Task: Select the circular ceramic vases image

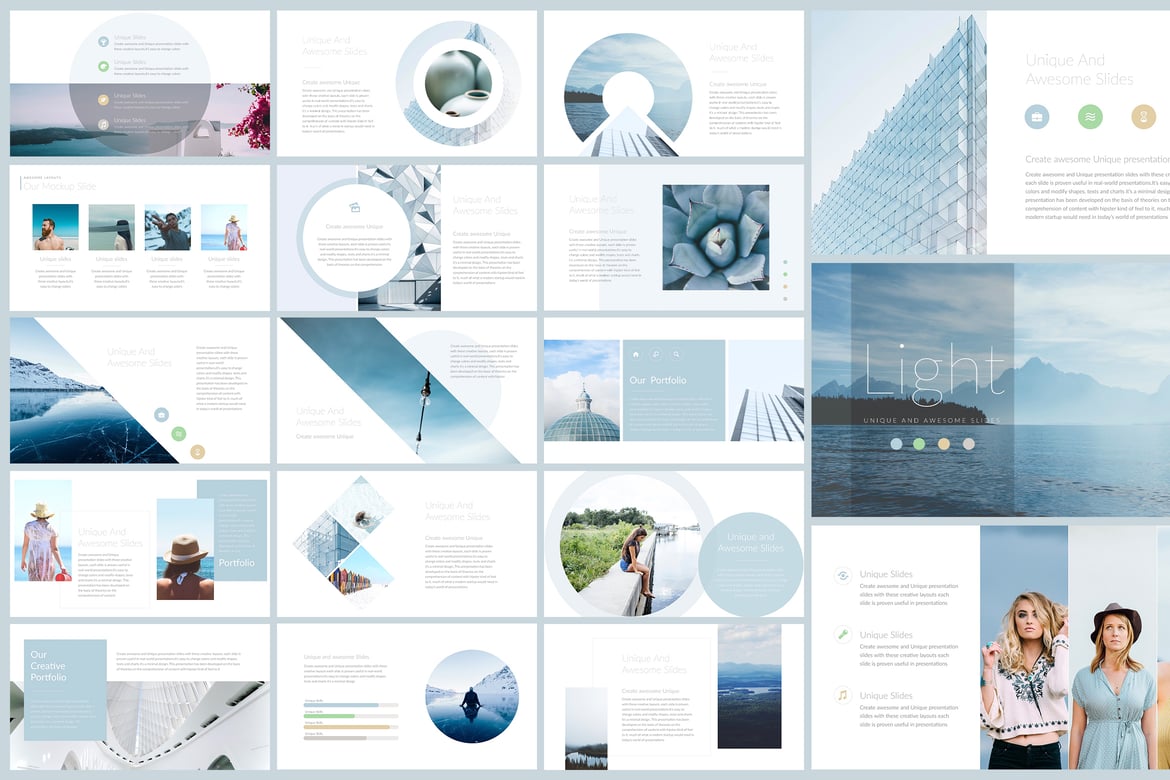Action: [458, 83]
